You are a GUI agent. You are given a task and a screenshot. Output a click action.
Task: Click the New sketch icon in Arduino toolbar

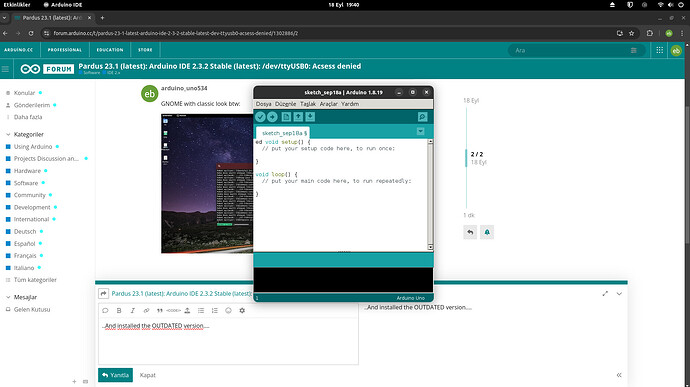[286, 117]
